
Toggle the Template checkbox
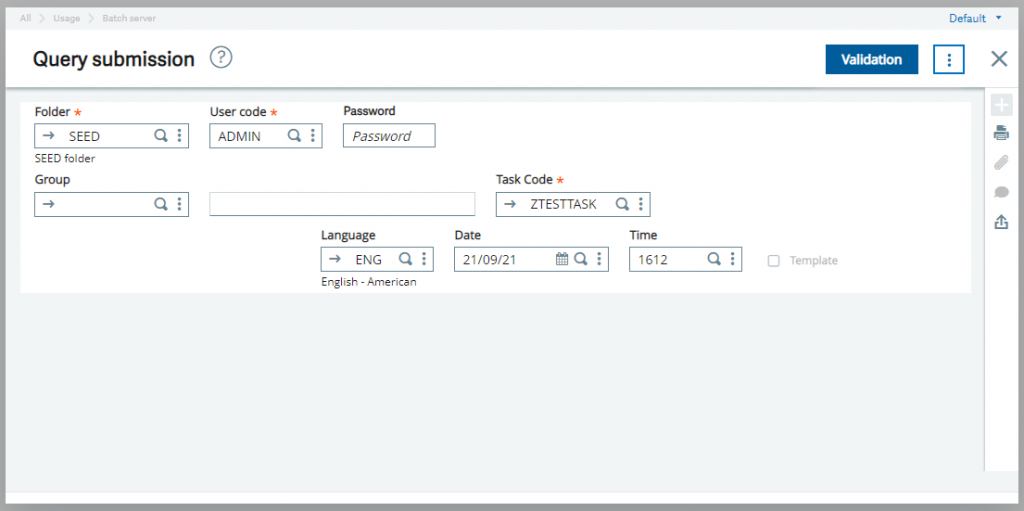point(774,261)
